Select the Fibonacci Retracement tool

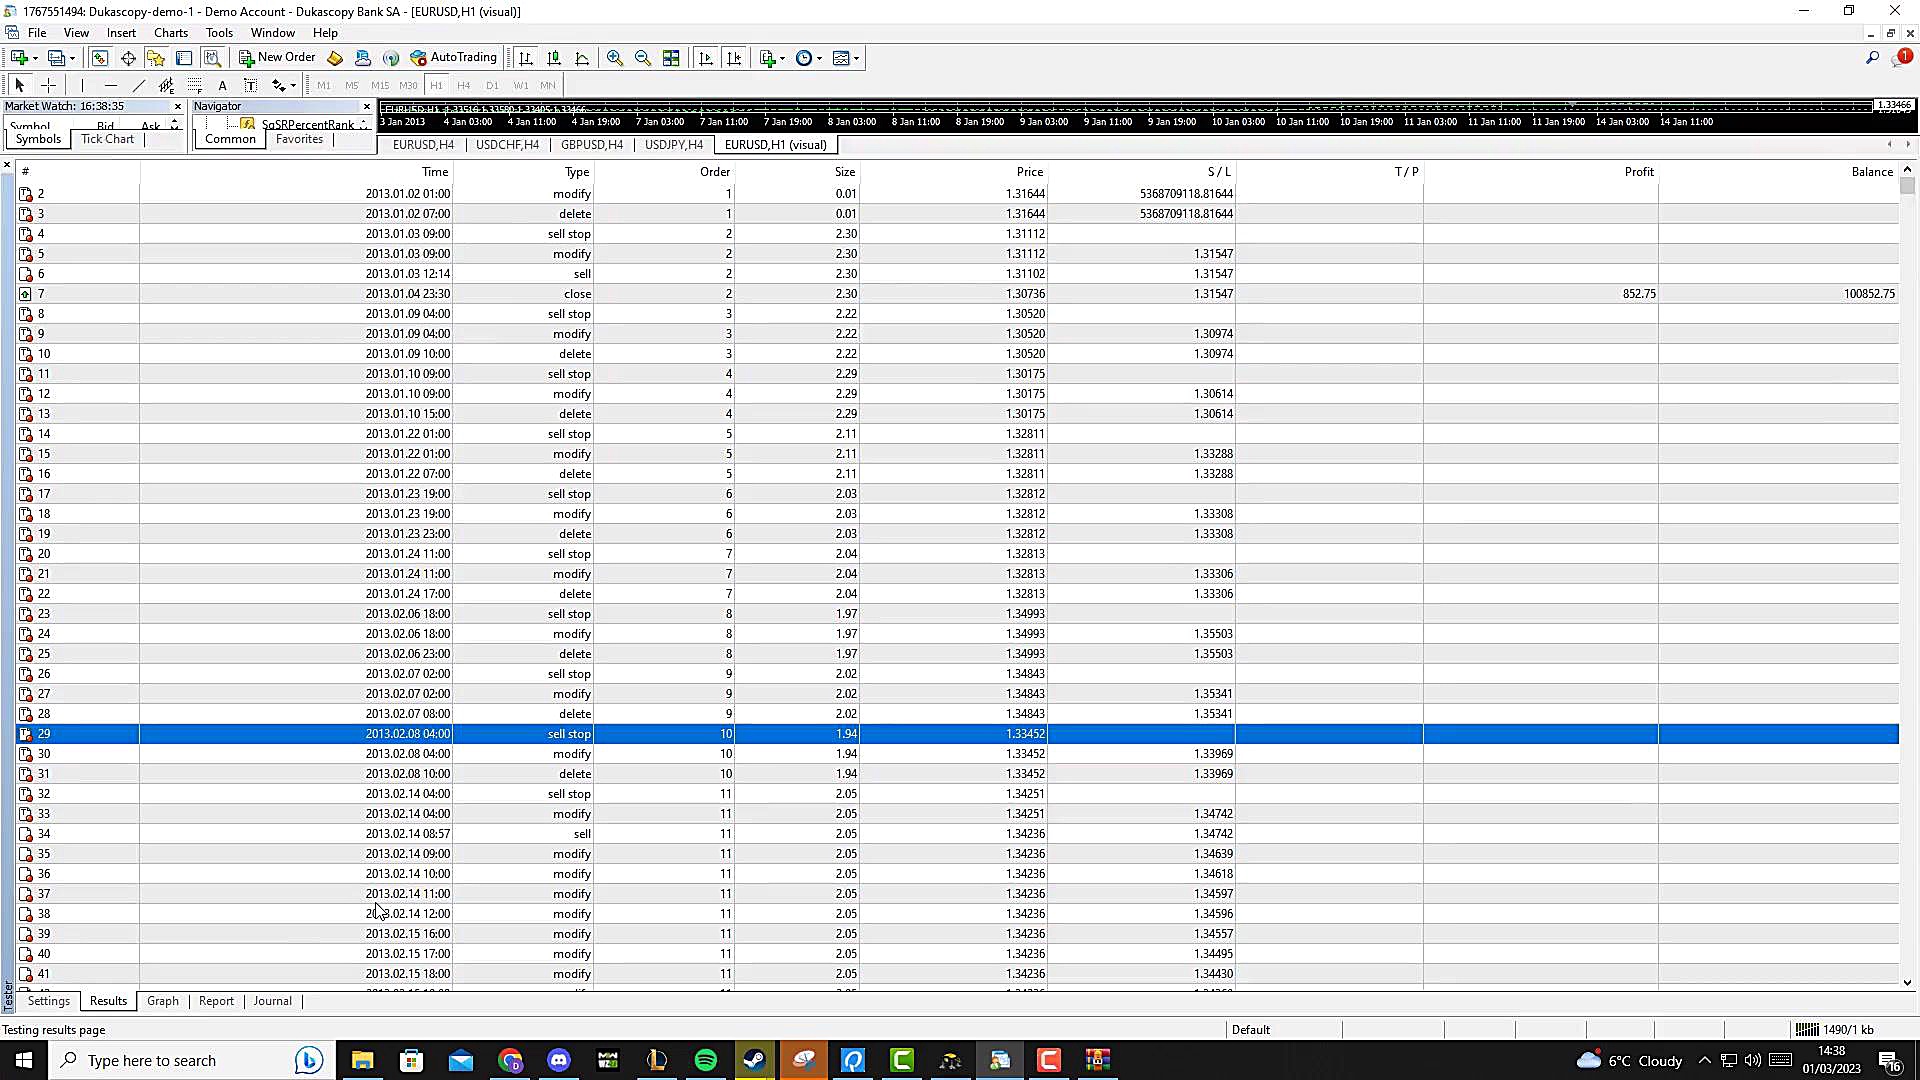(194, 85)
